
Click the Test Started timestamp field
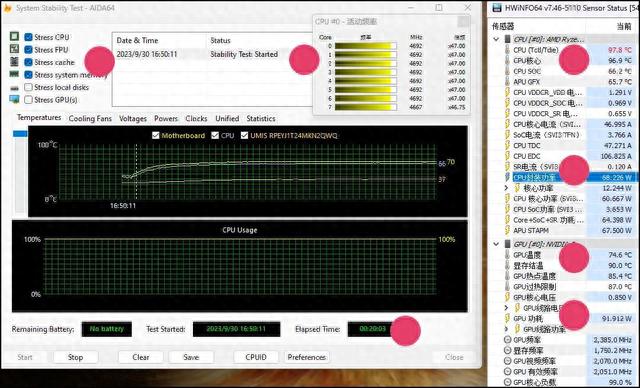pyautogui.click(x=236, y=329)
